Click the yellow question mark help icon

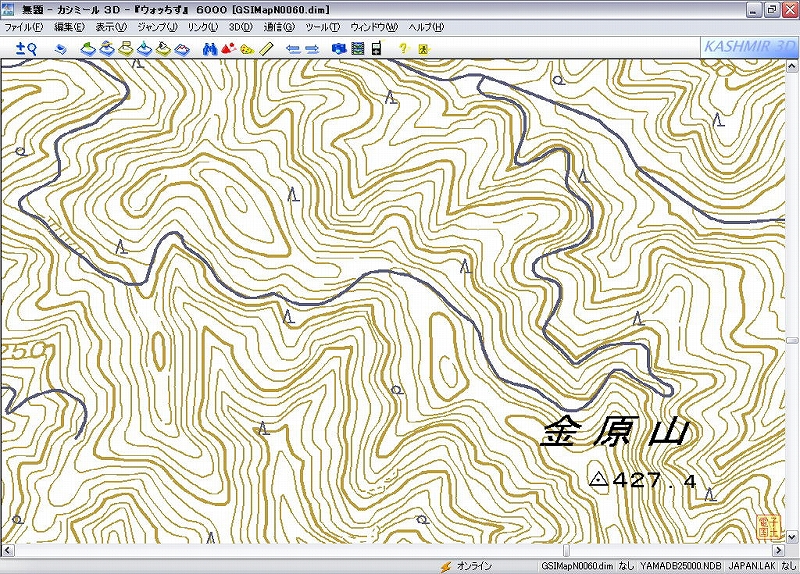click(404, 48)
